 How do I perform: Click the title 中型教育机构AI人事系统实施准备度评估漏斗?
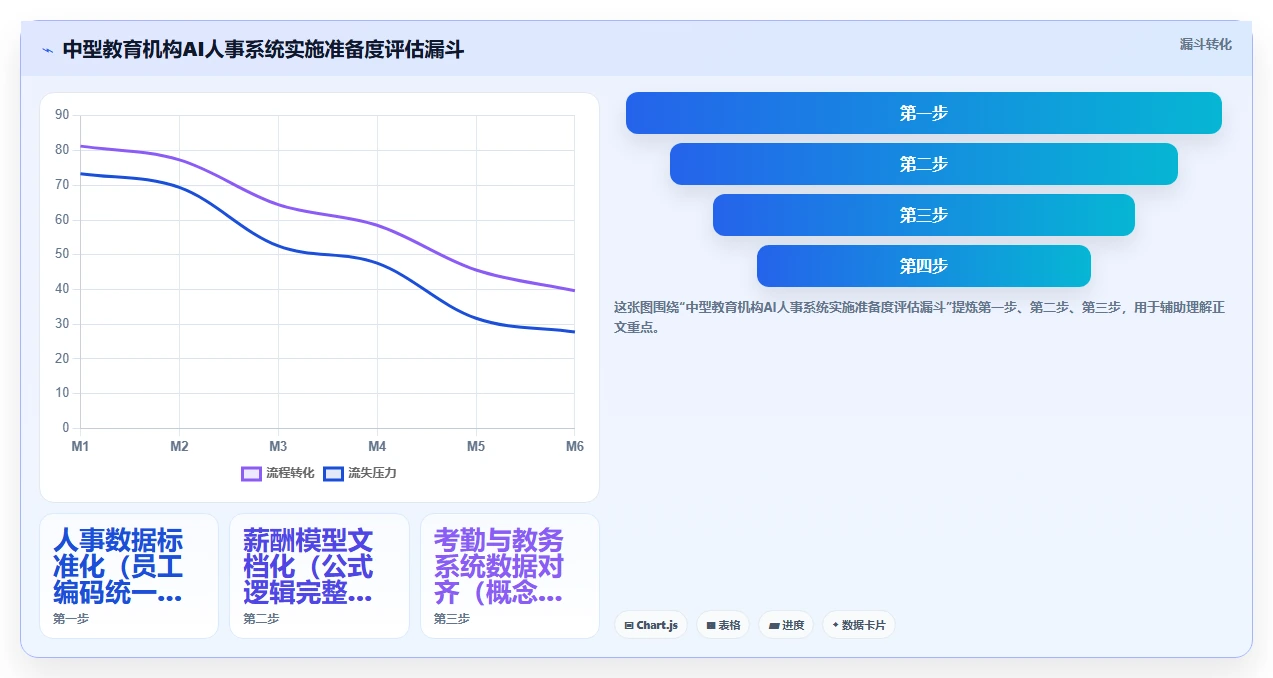(x=263, y=50)
